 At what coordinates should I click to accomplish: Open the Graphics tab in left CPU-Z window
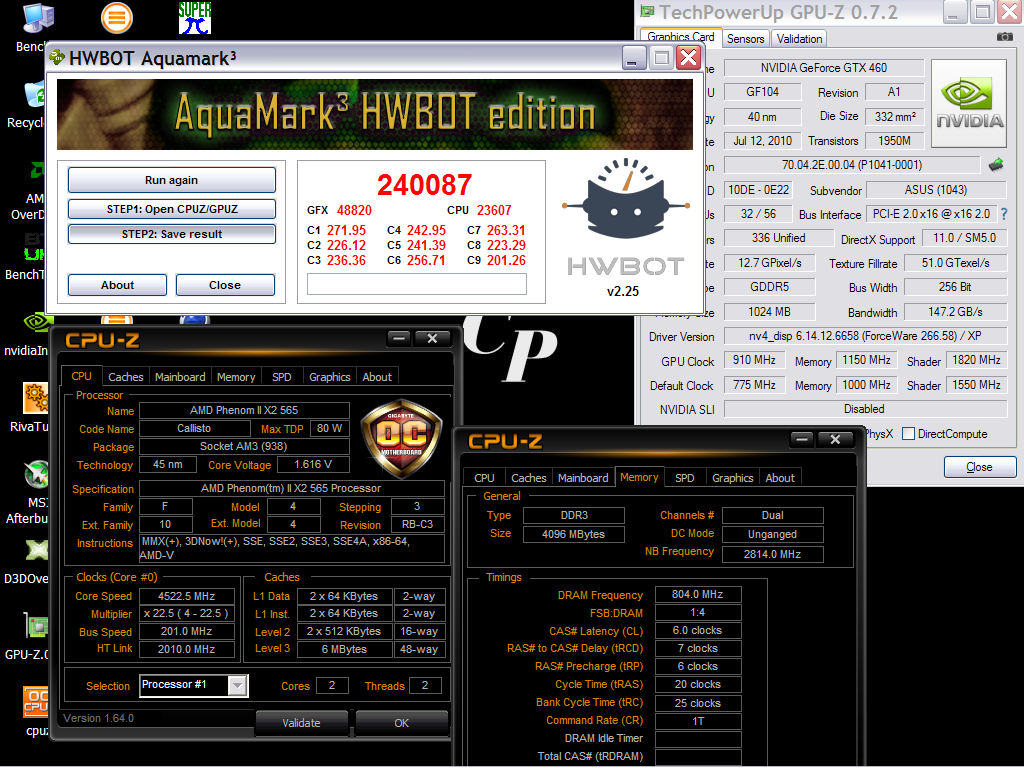tap(330, 377)
